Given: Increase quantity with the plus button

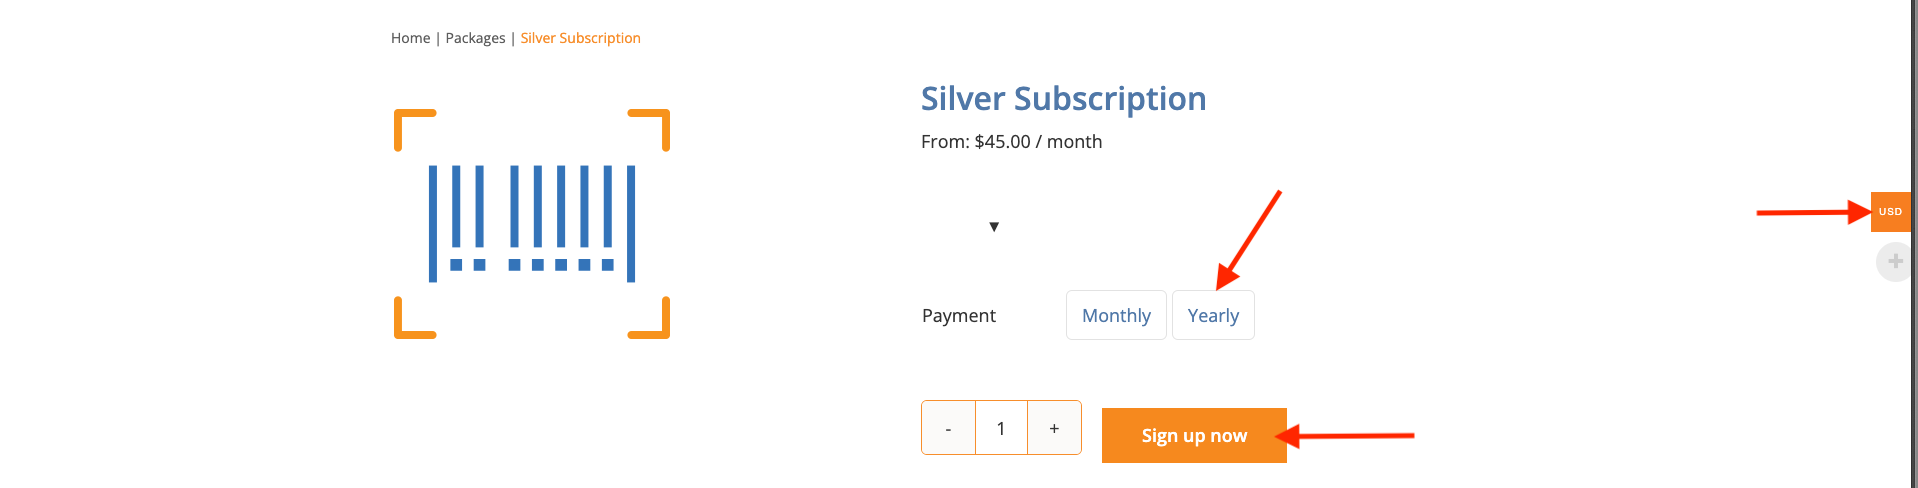Looking at the screenshot, I should coord(1054,428).
